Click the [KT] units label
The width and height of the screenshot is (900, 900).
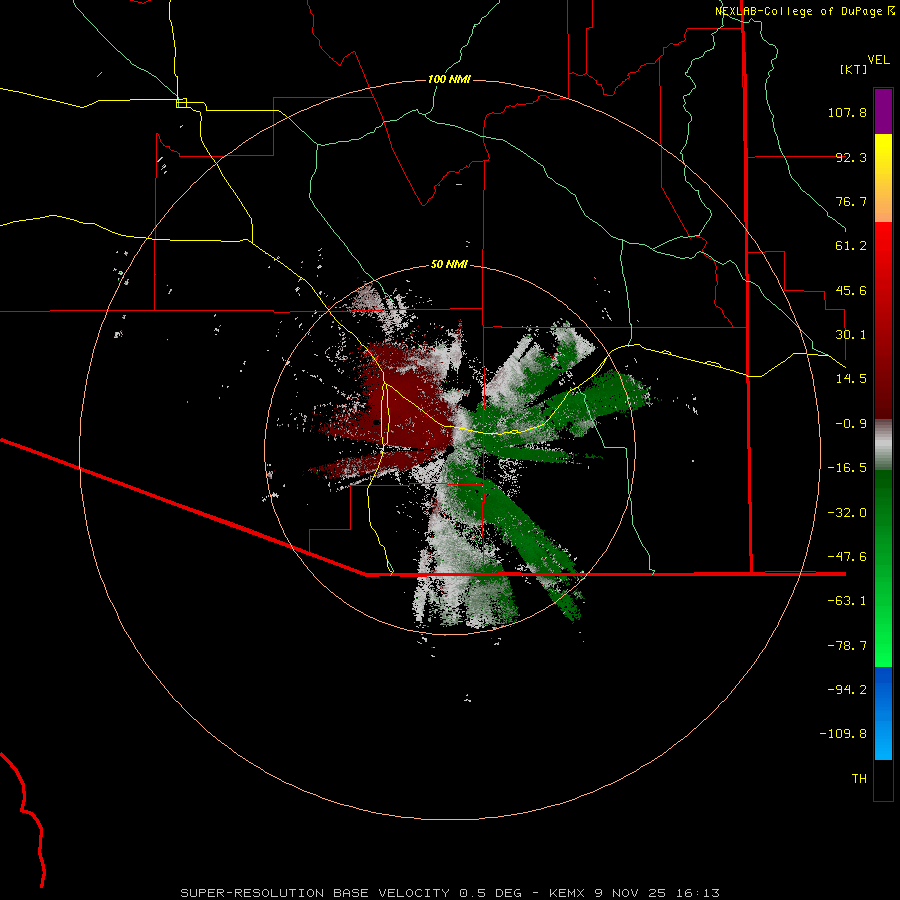point(853,69)
